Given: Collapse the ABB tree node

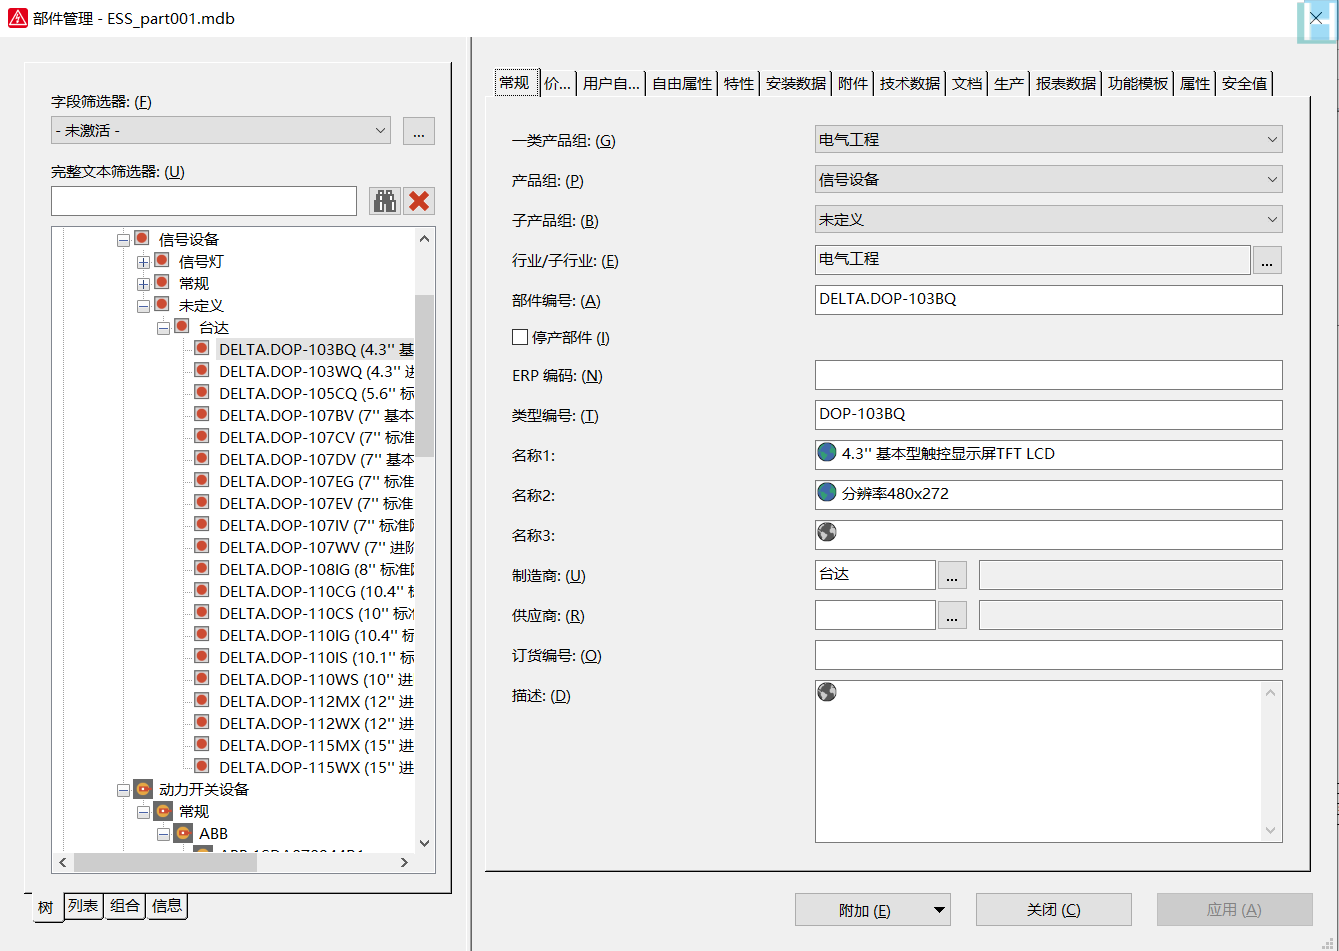Looking at the screenshot, I should tap(163, 834).
